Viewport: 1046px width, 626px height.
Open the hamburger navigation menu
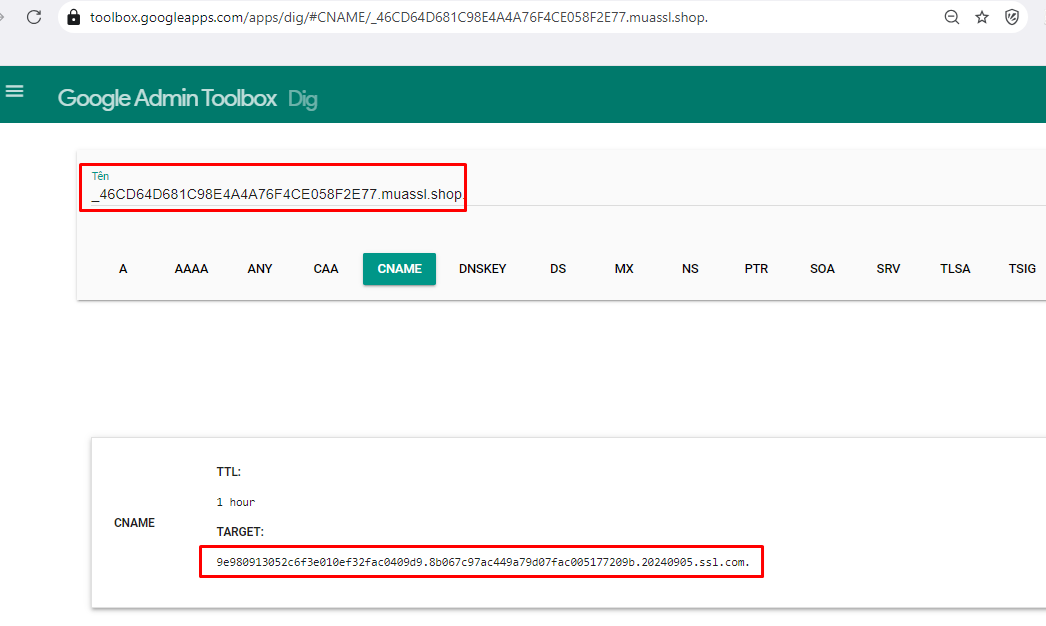click(14, 92)
